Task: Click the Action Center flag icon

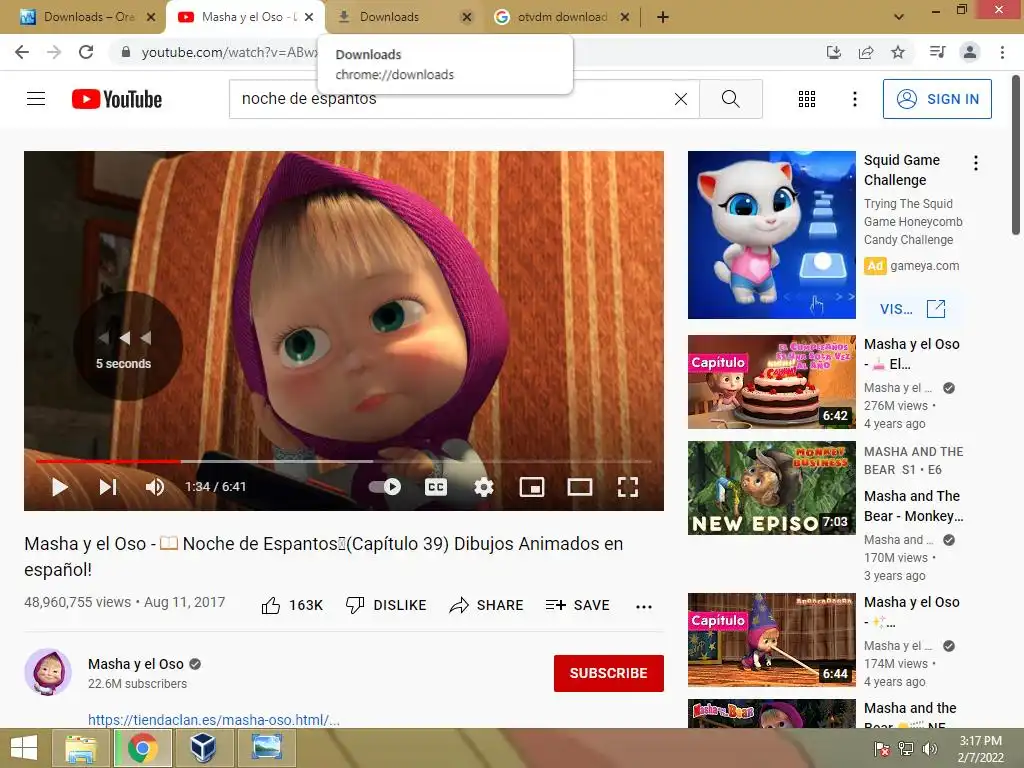Action: [x=881, y=749]
